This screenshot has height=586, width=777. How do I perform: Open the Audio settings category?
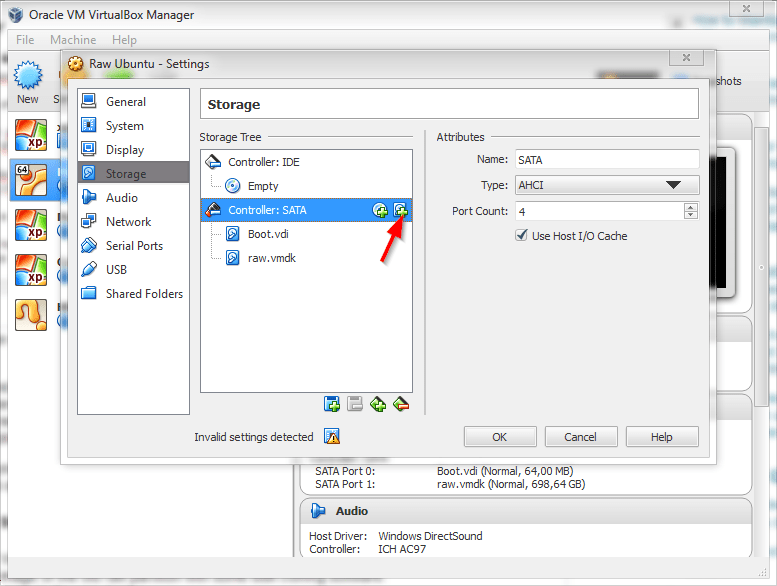click(x=133, y=198)
